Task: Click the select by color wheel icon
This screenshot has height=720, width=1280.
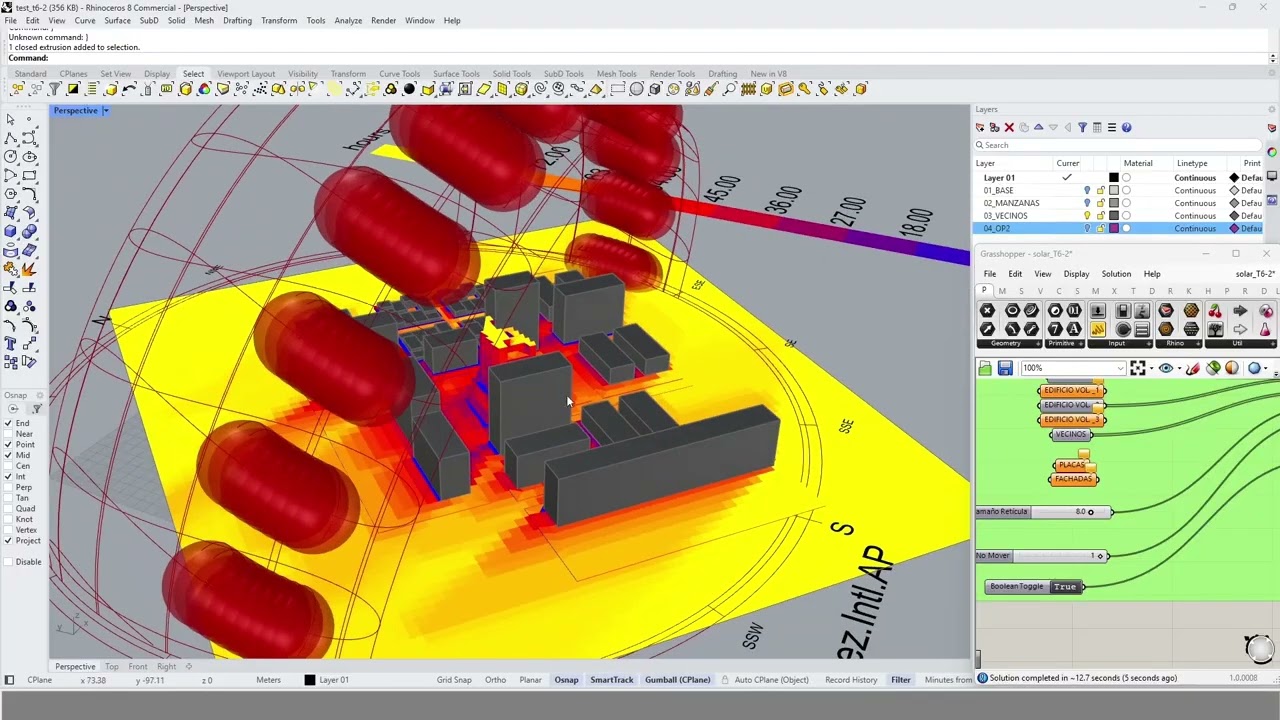Action: [204, 88]
